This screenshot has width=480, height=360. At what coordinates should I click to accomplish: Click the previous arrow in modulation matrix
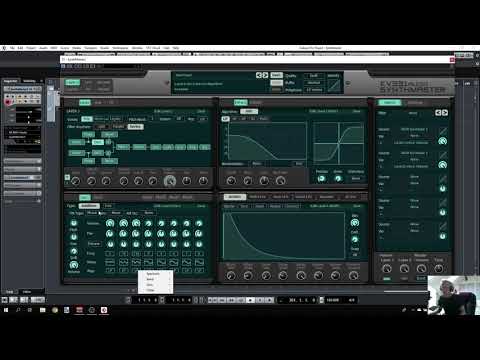pyautogui.click(x=438, y=113)
